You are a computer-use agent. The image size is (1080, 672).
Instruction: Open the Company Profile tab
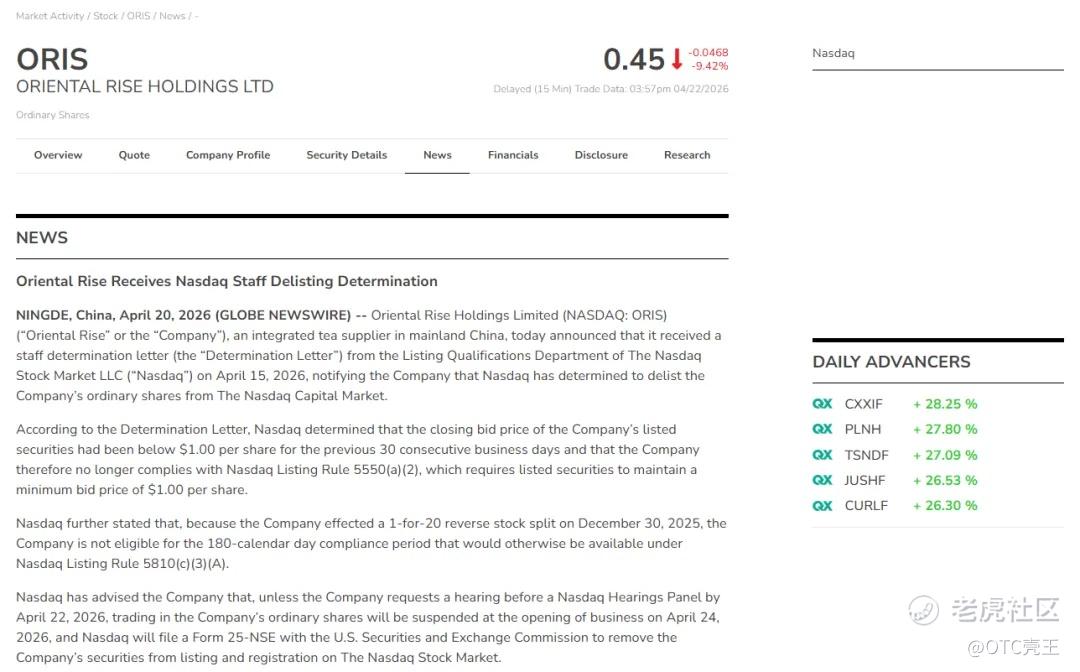click(x=228, y=155)
